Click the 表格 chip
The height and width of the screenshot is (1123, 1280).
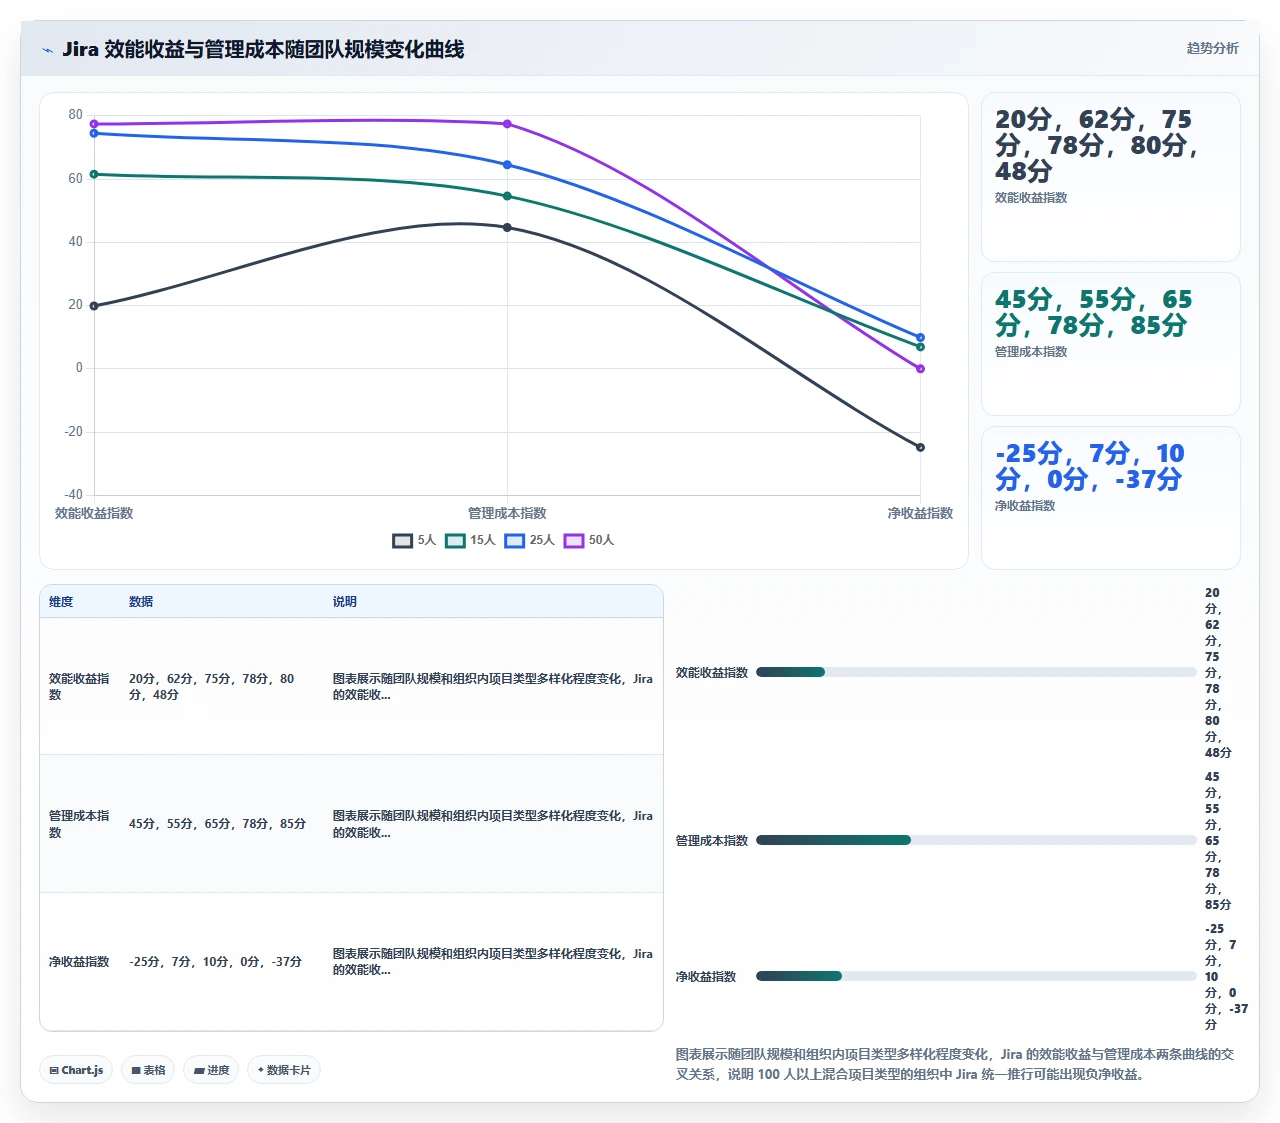[x=148, y=1070]
